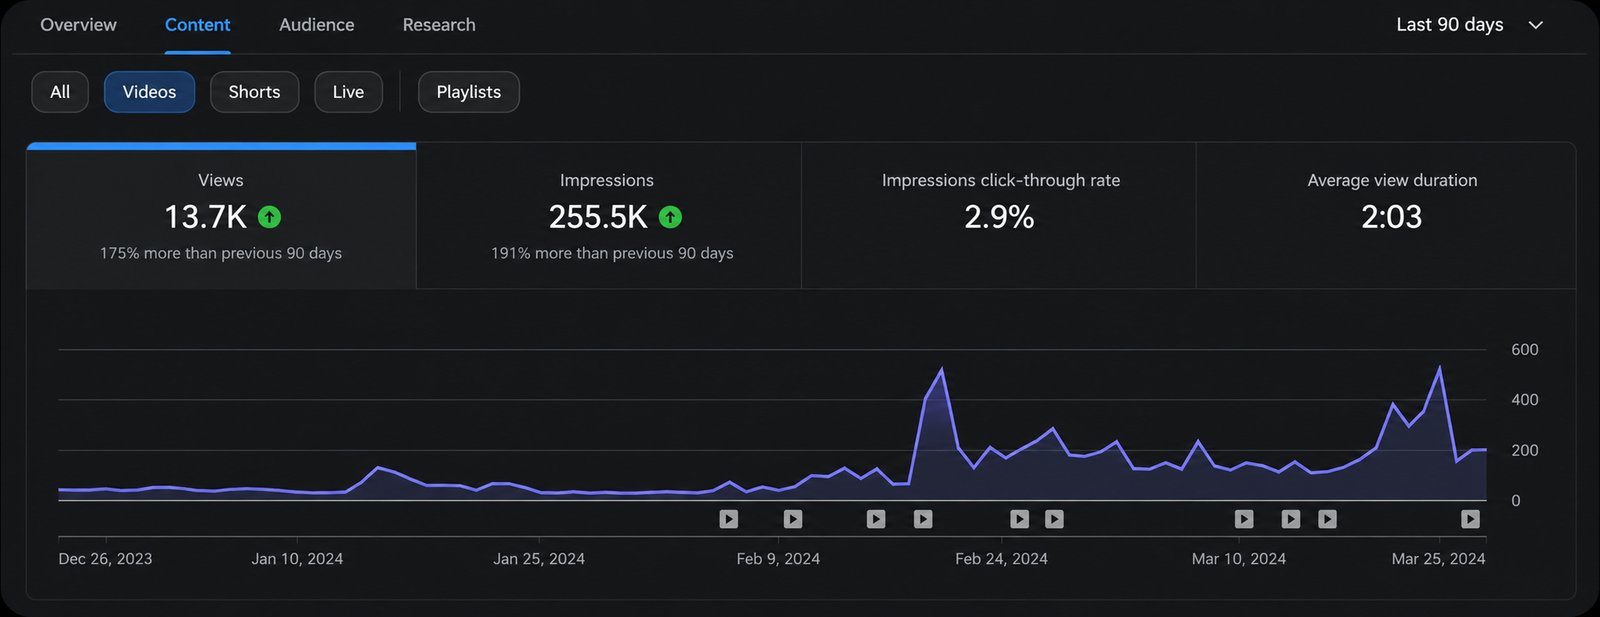The image size is (1600, 617).
Task: Select the sixth video publish marker
Action: point(1054,519)
